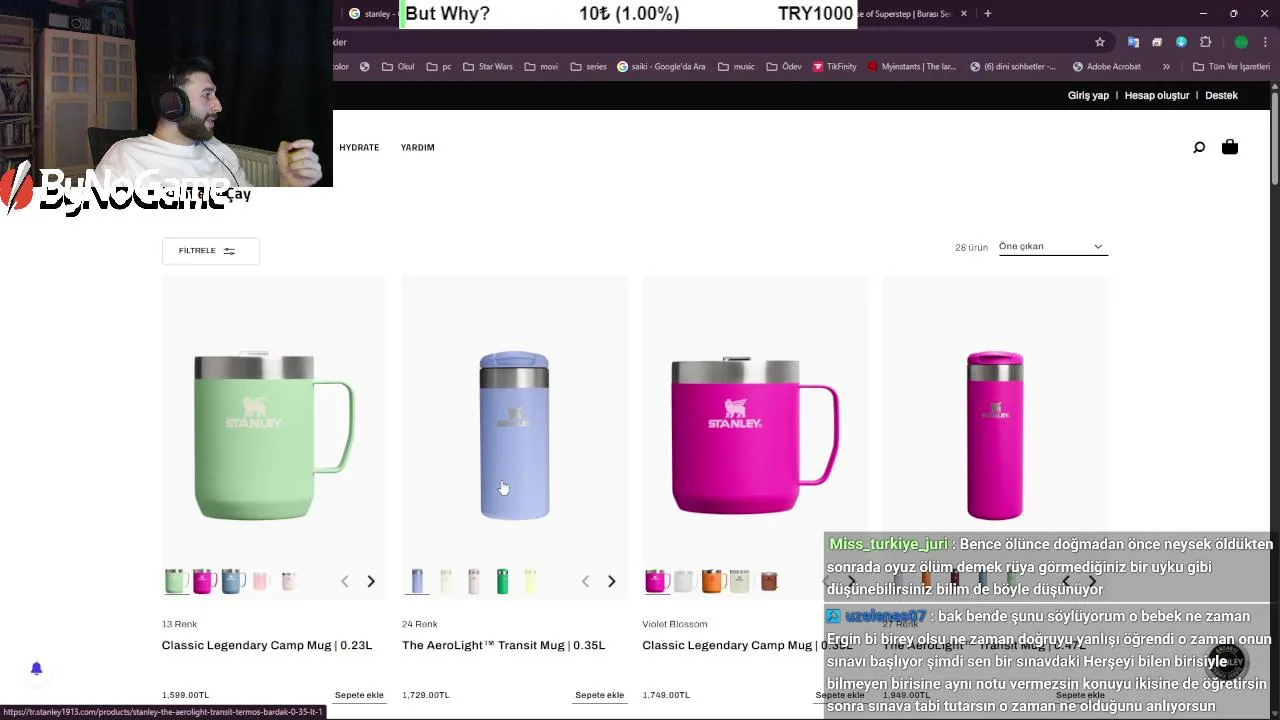Screen dimensions: 1280x720
Task: Select blue swatch of the 13 Renk mug
Action: [232, 581]
